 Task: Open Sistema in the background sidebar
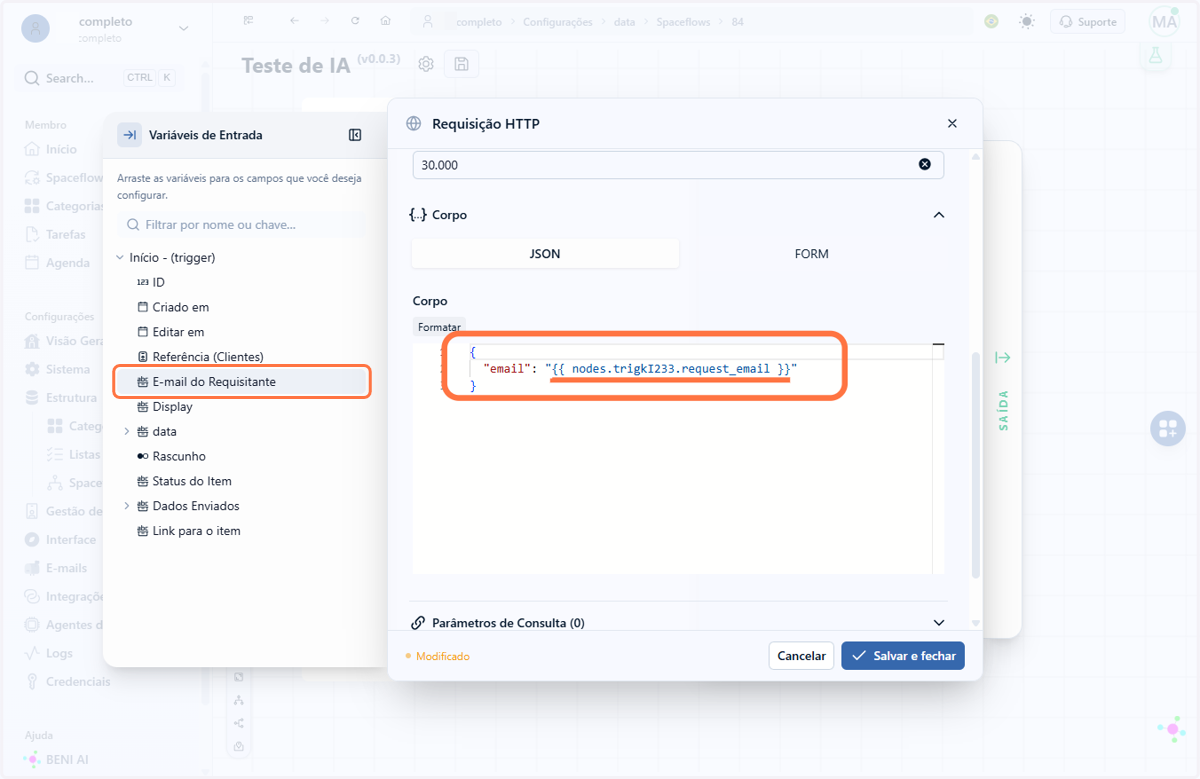[x=67, y=369]
